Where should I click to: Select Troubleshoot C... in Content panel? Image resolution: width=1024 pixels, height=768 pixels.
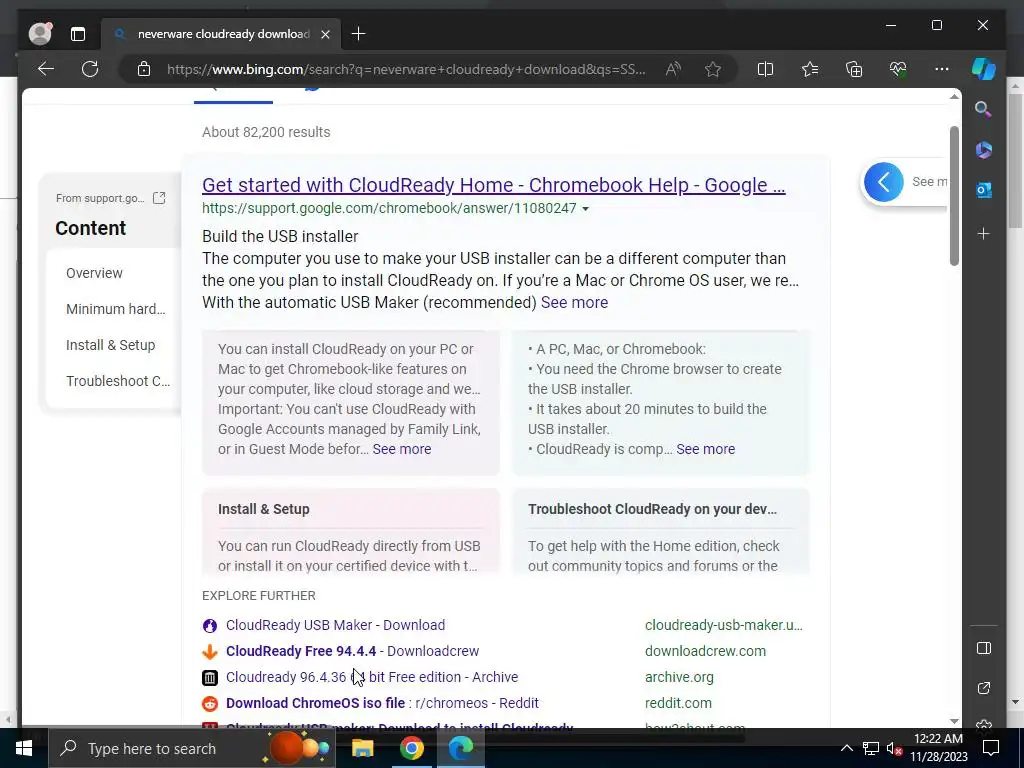pos(118,381)
